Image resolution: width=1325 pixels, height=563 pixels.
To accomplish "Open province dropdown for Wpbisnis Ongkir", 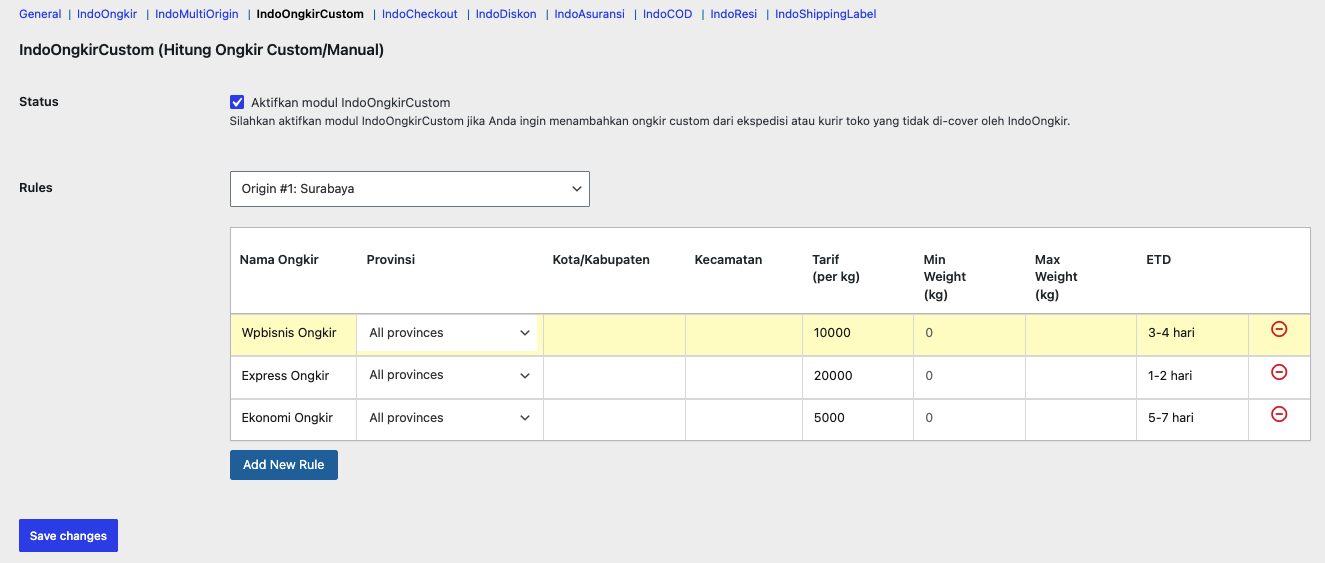I will [449, 333].
